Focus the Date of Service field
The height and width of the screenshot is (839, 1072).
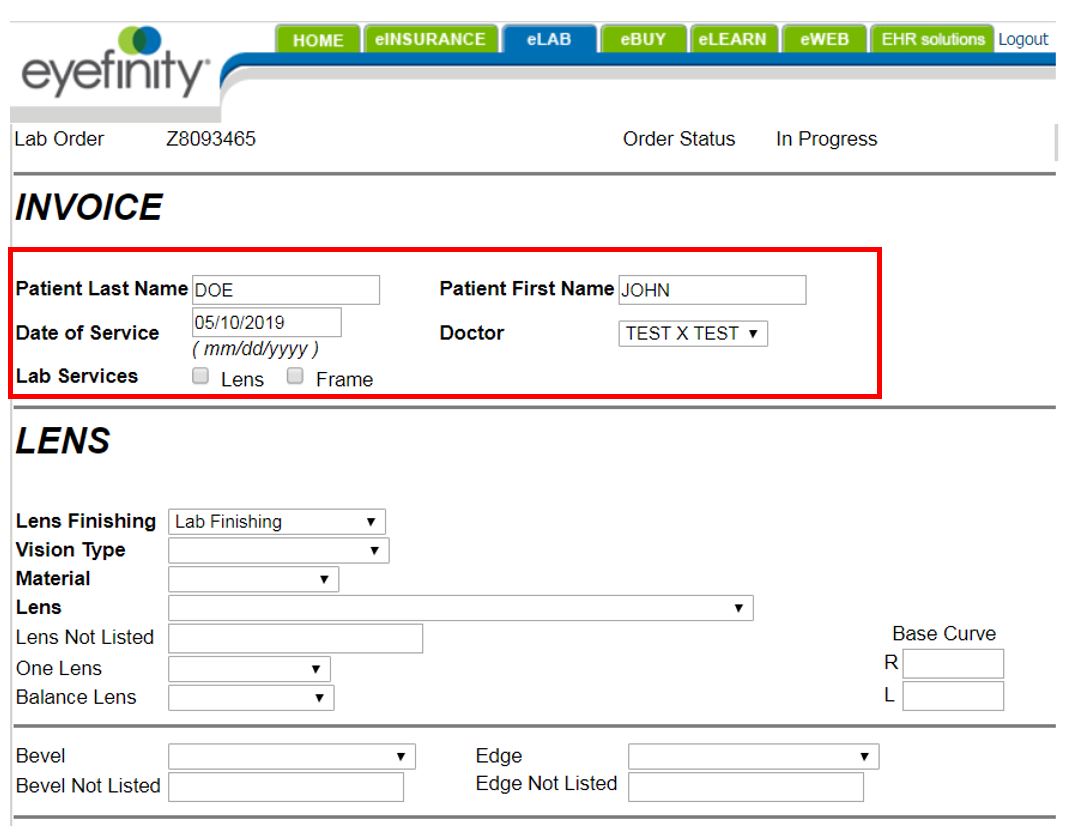266,322
